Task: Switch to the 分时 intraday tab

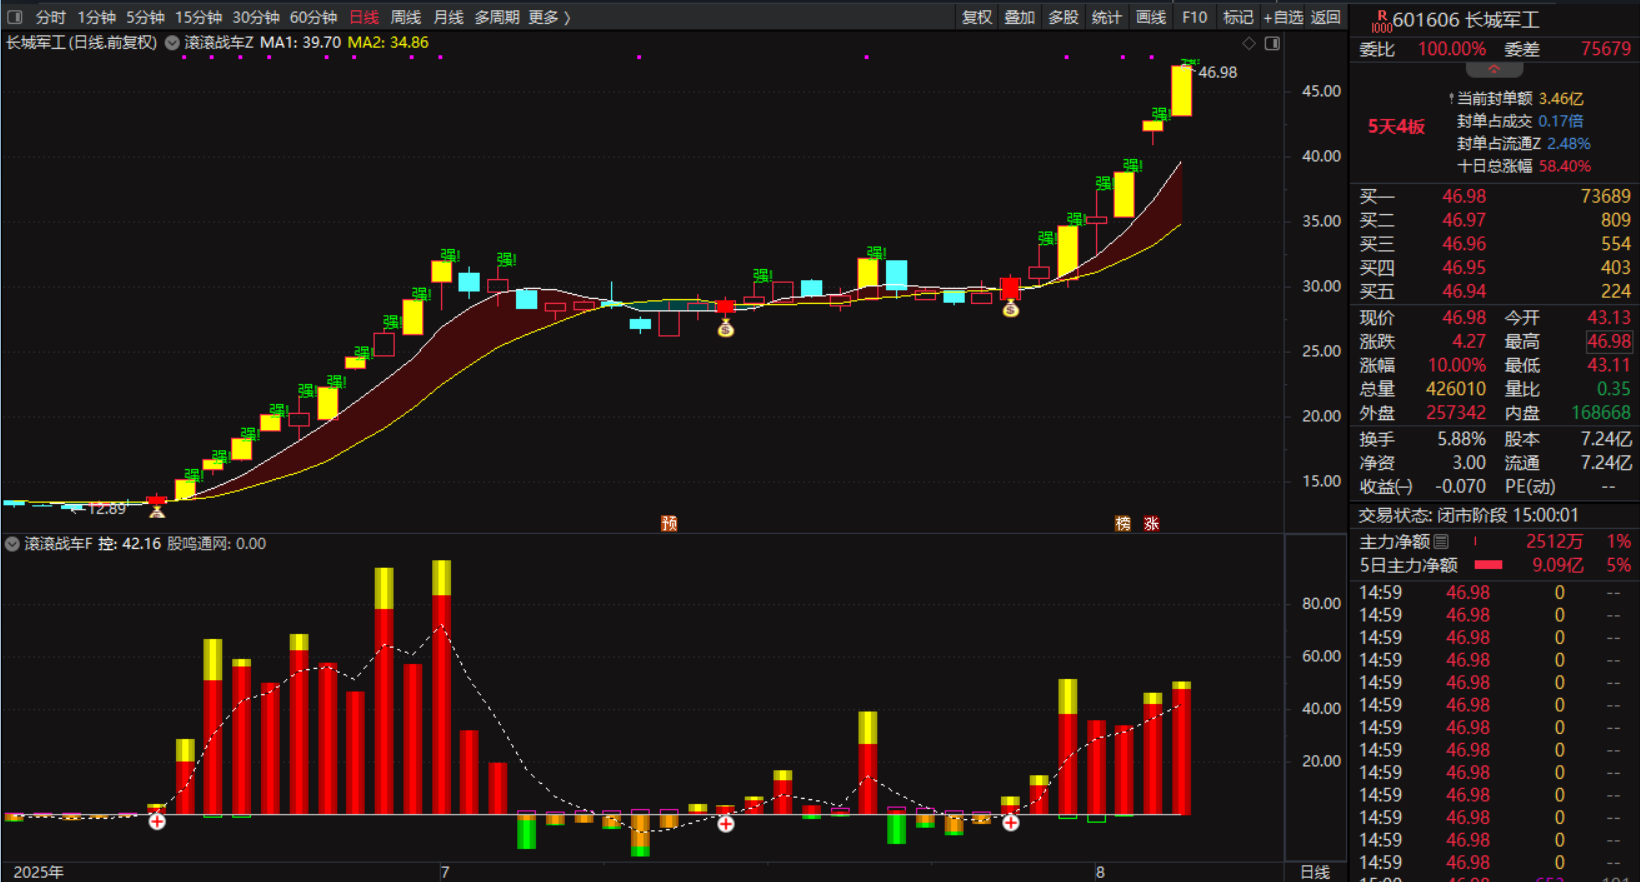Action: 50,17
